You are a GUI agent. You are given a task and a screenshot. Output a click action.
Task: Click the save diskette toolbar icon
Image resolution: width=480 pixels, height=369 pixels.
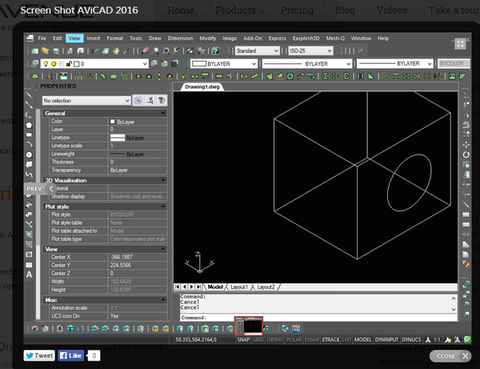[56, 51]
